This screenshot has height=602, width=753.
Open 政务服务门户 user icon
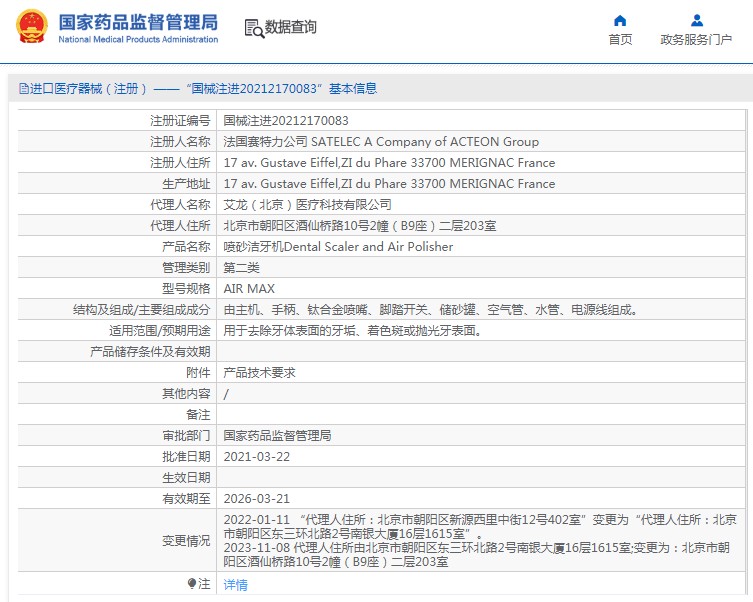697,21
